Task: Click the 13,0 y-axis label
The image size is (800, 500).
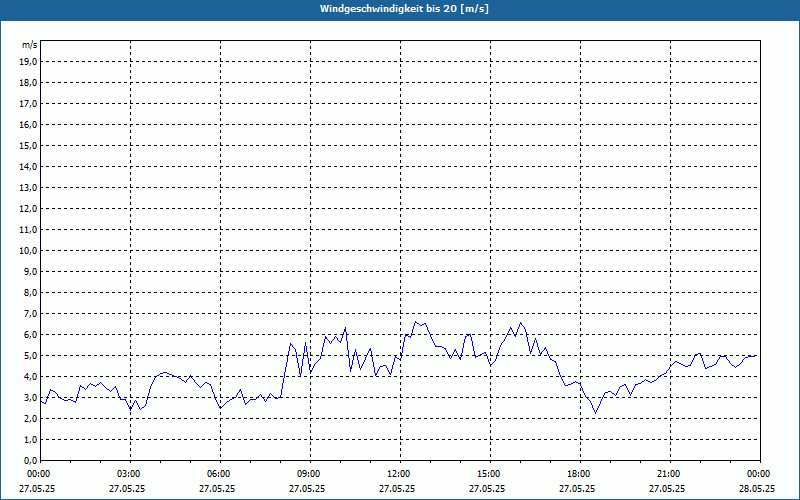Action: [28, 187]
